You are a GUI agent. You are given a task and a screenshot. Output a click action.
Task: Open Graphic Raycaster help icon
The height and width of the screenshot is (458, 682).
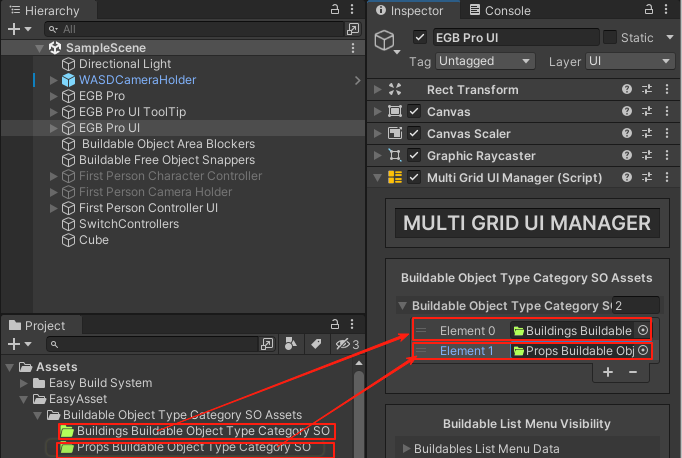627,155
